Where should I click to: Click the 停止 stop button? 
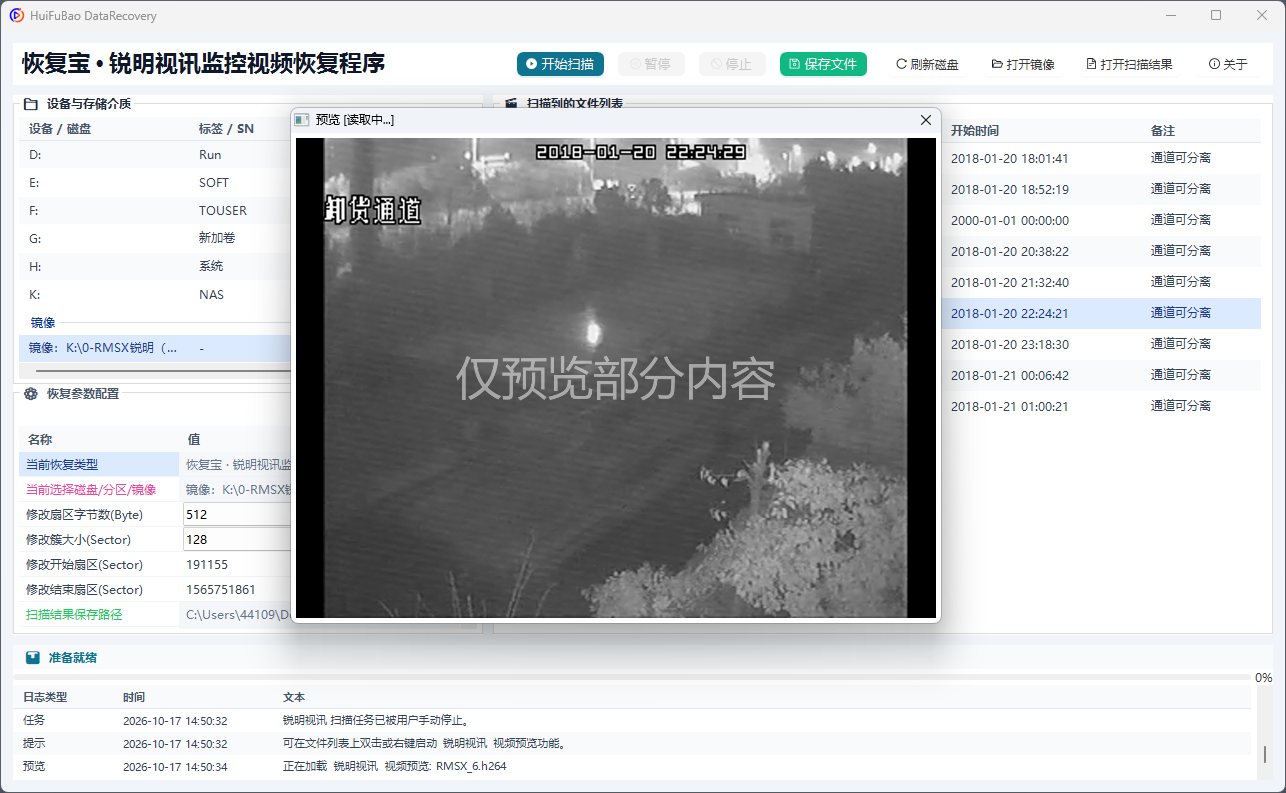coord(732,64)
